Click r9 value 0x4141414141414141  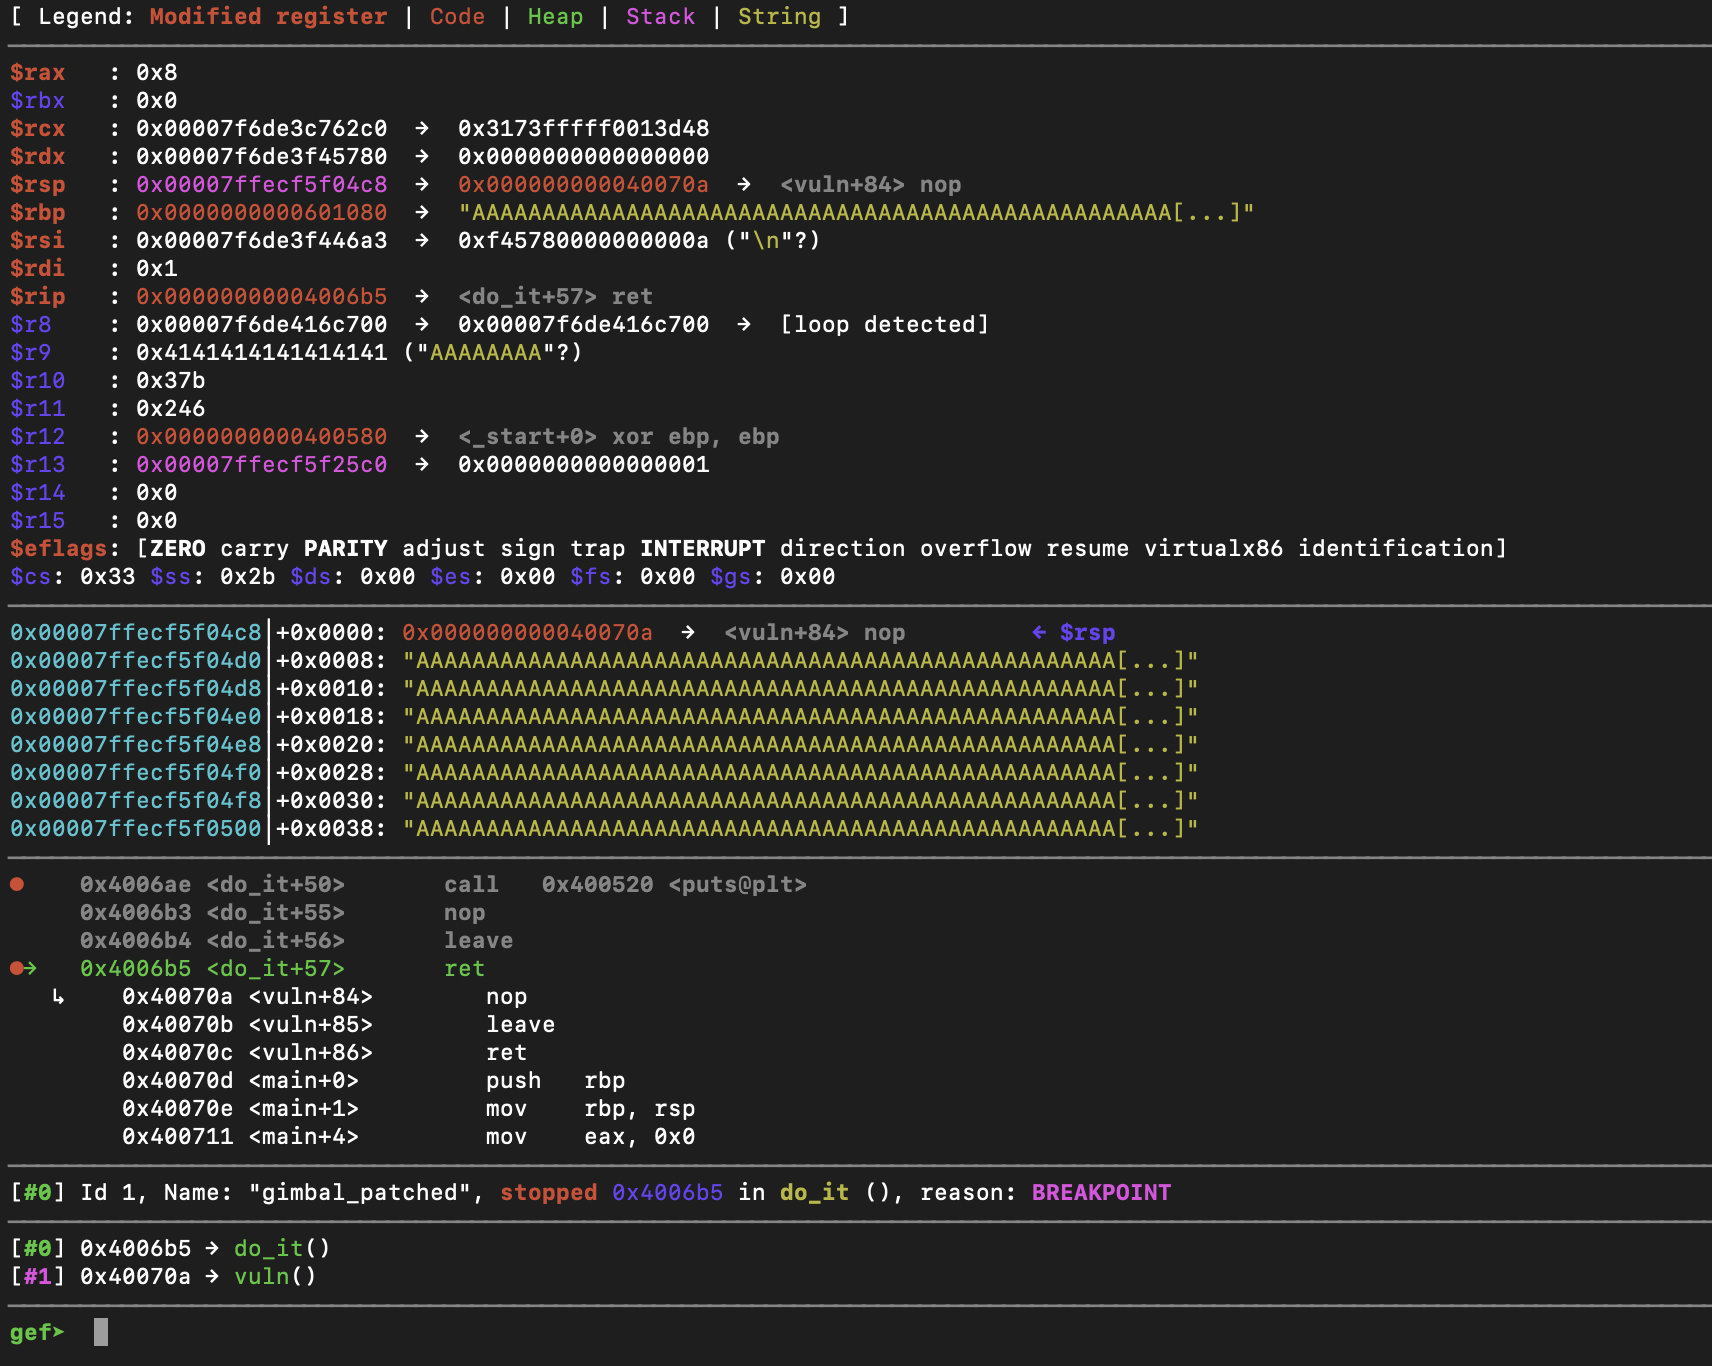tap(262, 352)
